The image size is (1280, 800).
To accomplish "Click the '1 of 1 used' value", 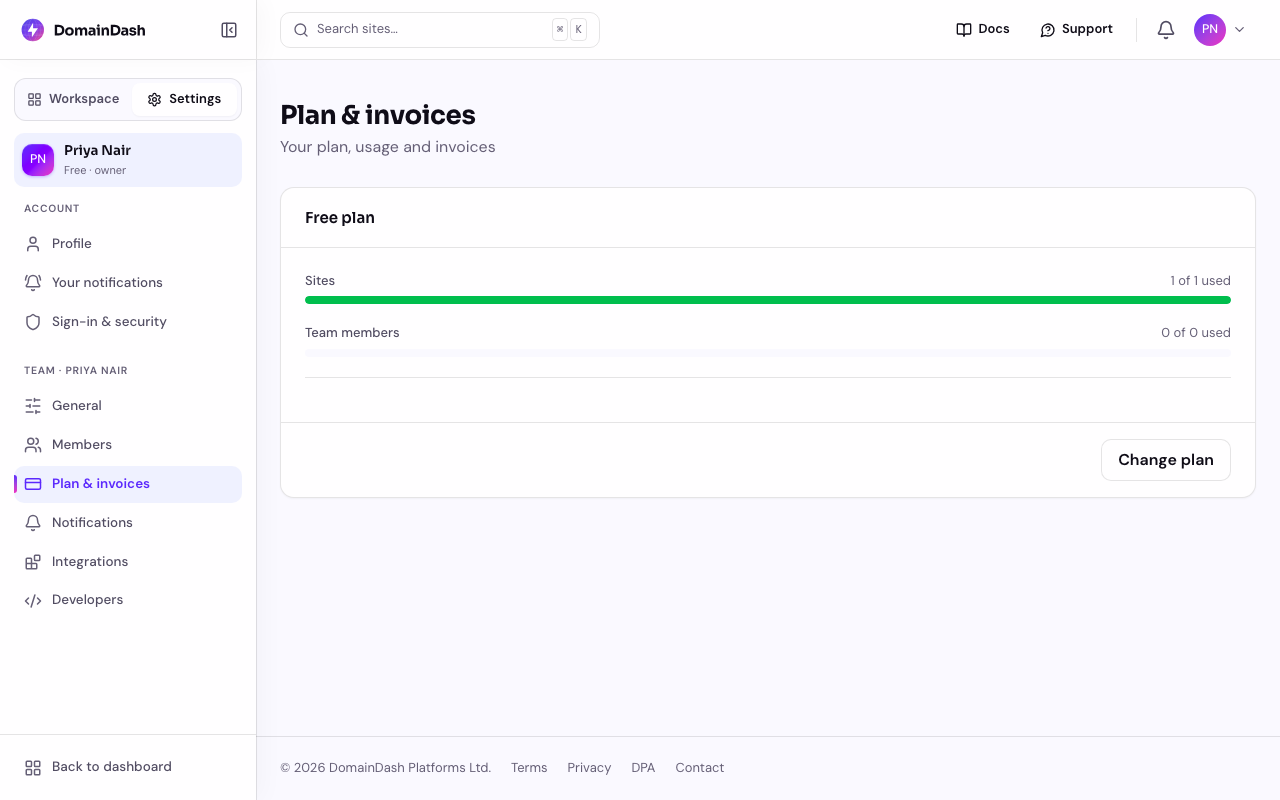I will pyautogui.click(x=1200, y=281).
